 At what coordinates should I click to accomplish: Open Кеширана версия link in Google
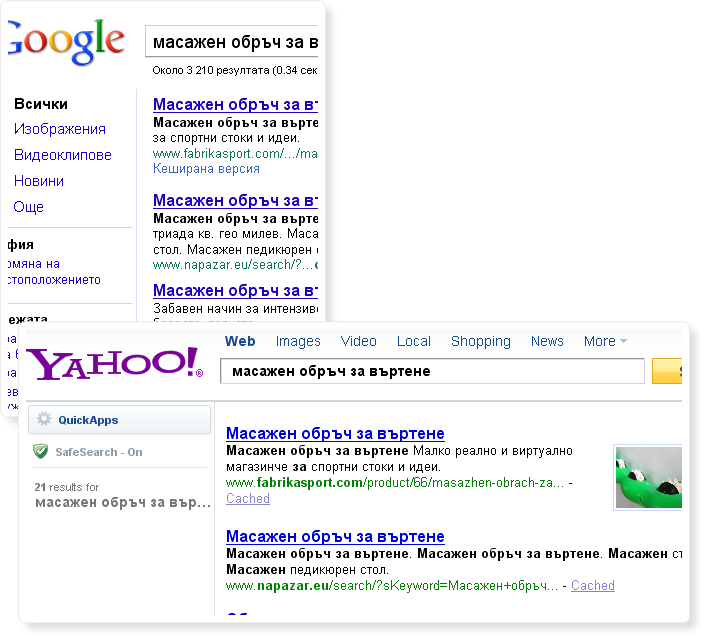(x=206, y=169)
